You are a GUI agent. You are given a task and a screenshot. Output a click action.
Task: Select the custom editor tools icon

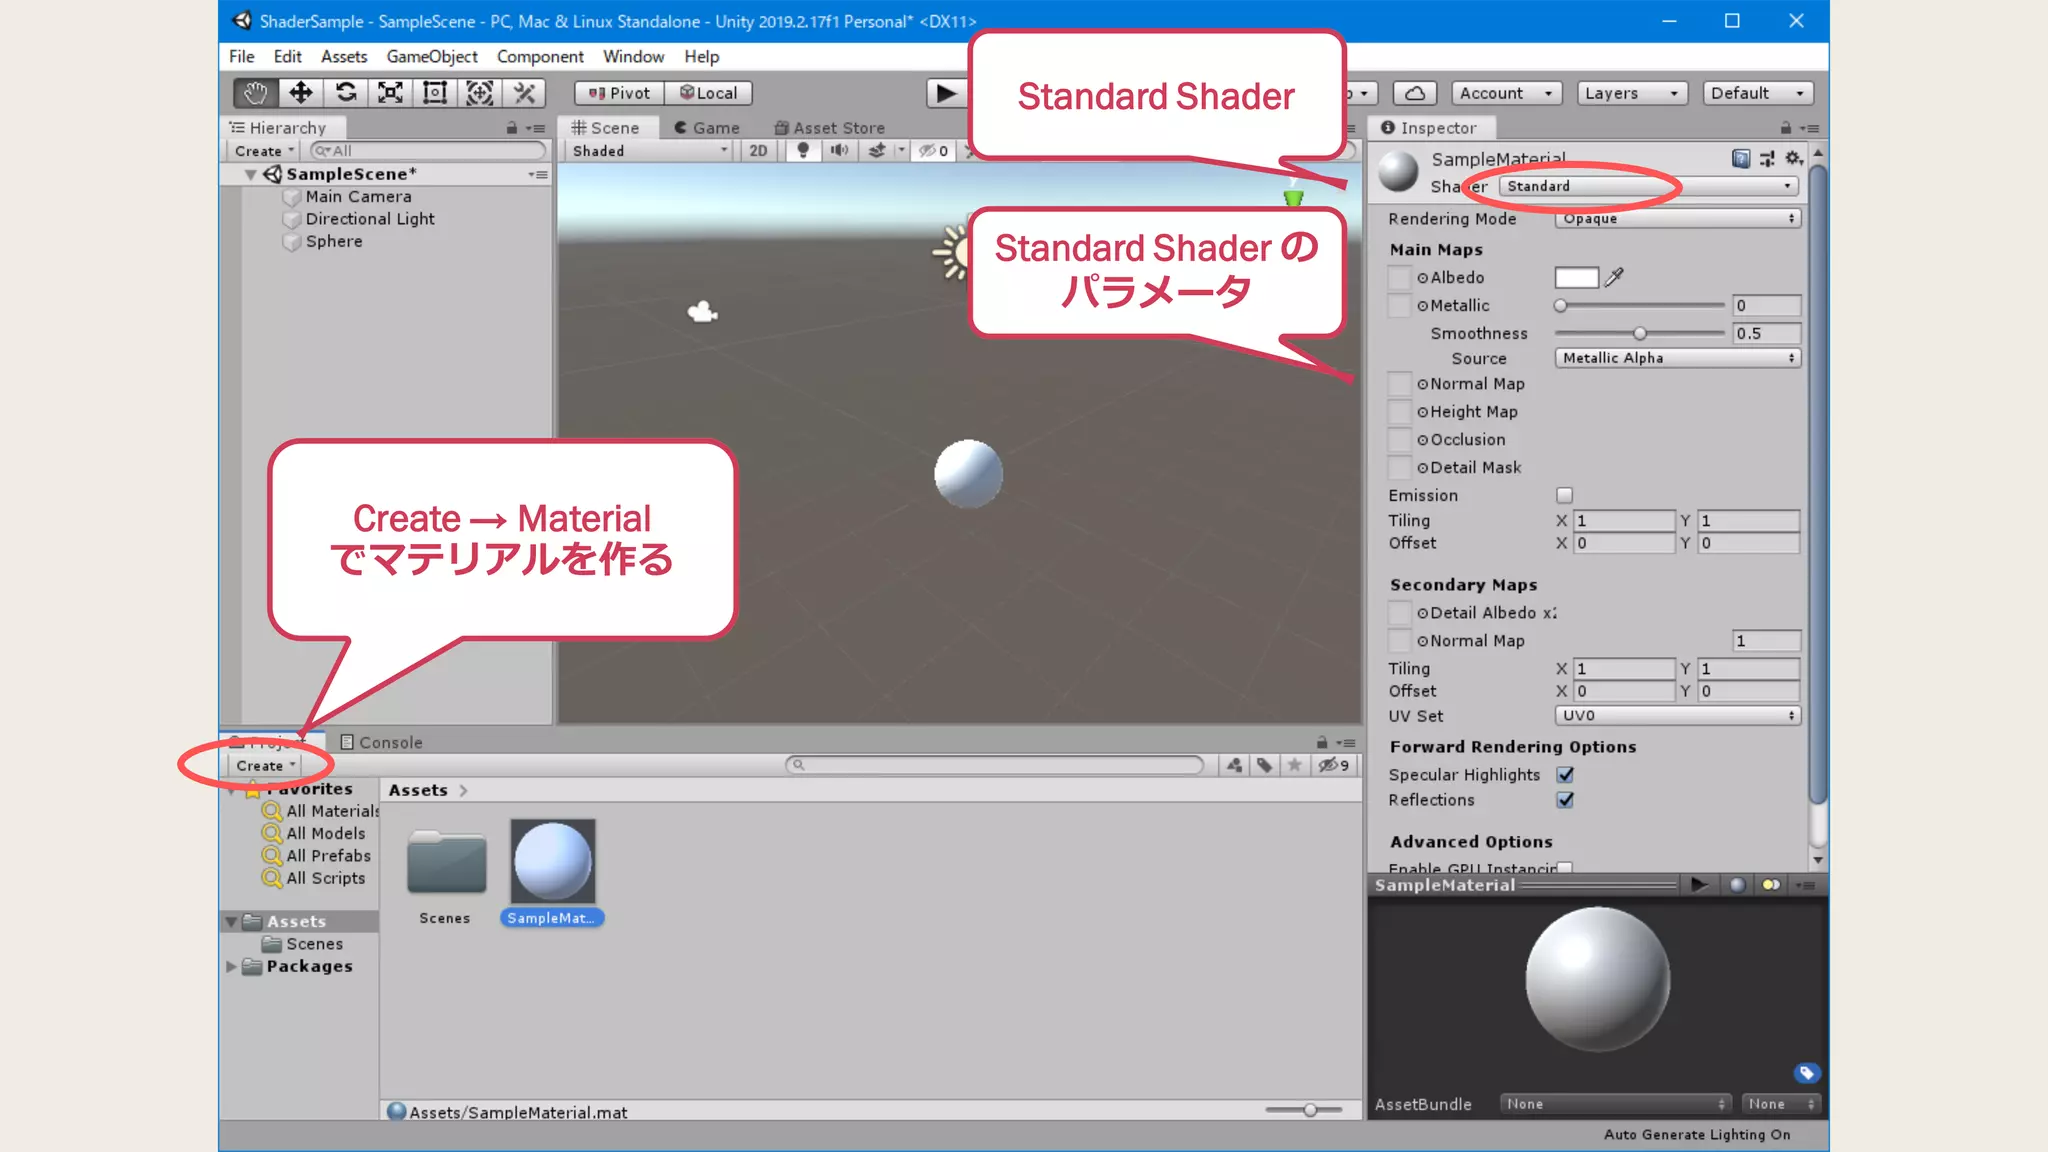click(x=524, y=93)
